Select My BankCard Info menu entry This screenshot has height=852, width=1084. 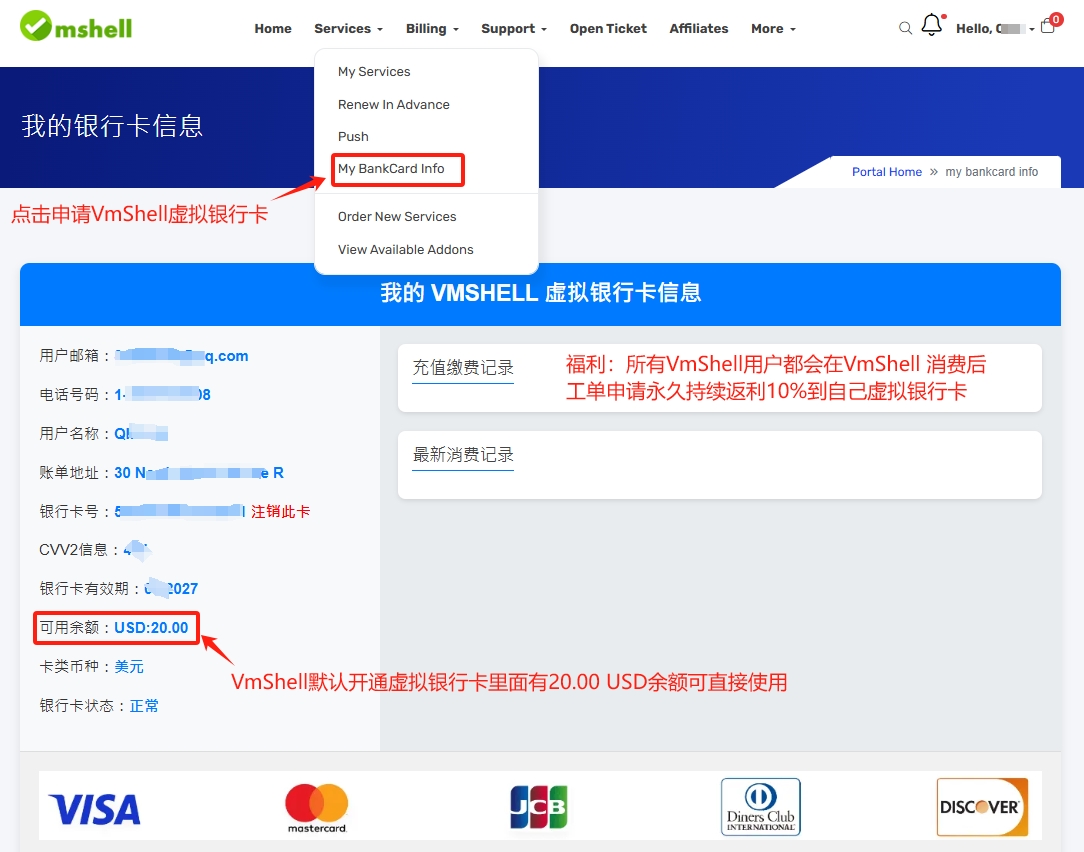point(391,169)
